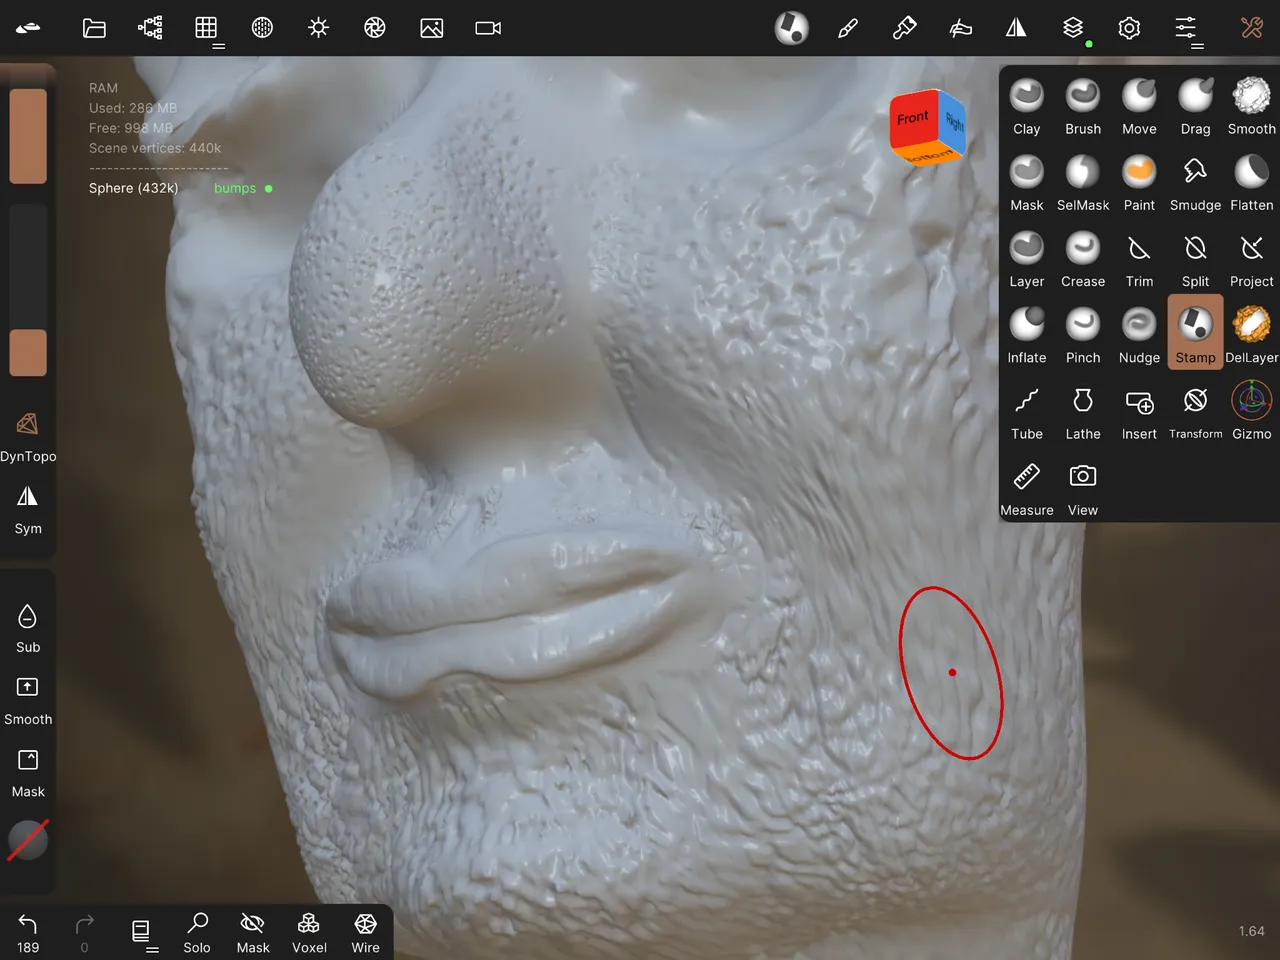Select the Crease tool
This screenshot has height=960, width=1280.
click(x=1083, y=258)
